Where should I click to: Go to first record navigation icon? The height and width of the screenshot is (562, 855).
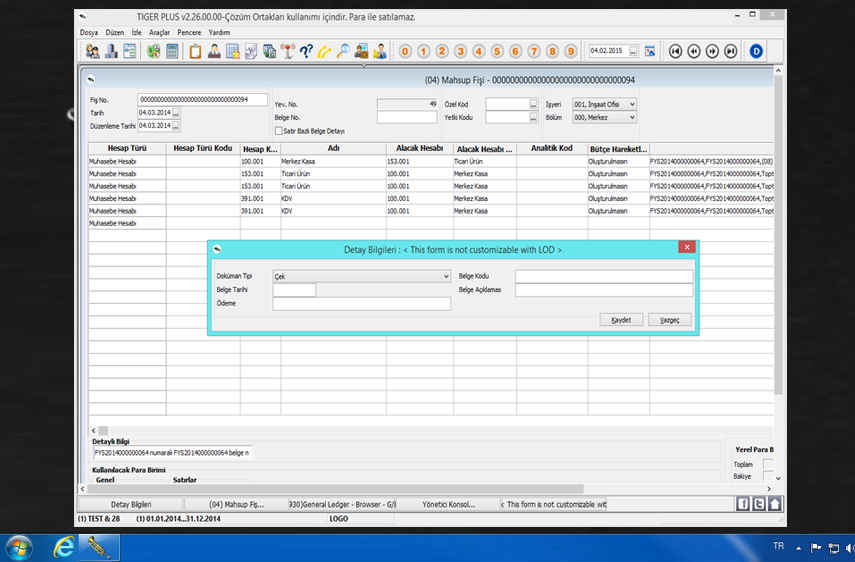[x=676, y=51]
